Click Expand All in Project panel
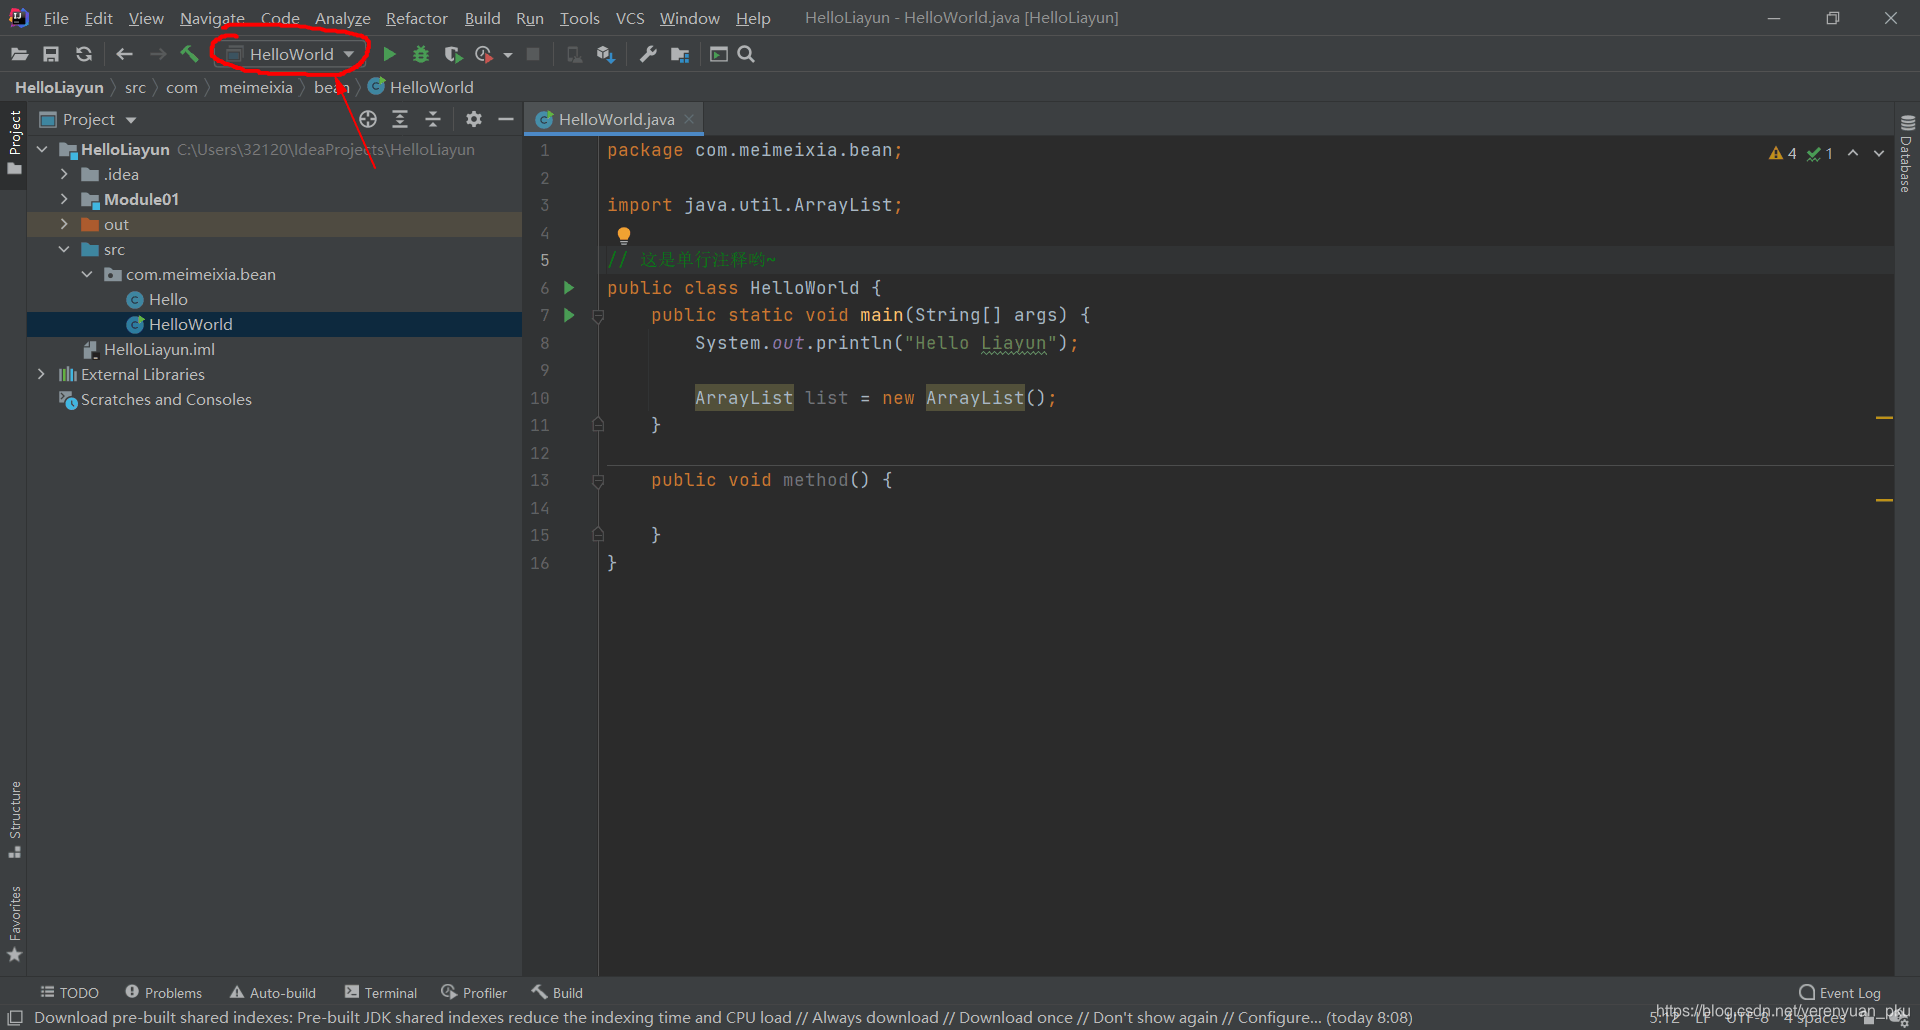Screen dimensions: 1920x1030 pyautogui.click(x=400, y=119)
